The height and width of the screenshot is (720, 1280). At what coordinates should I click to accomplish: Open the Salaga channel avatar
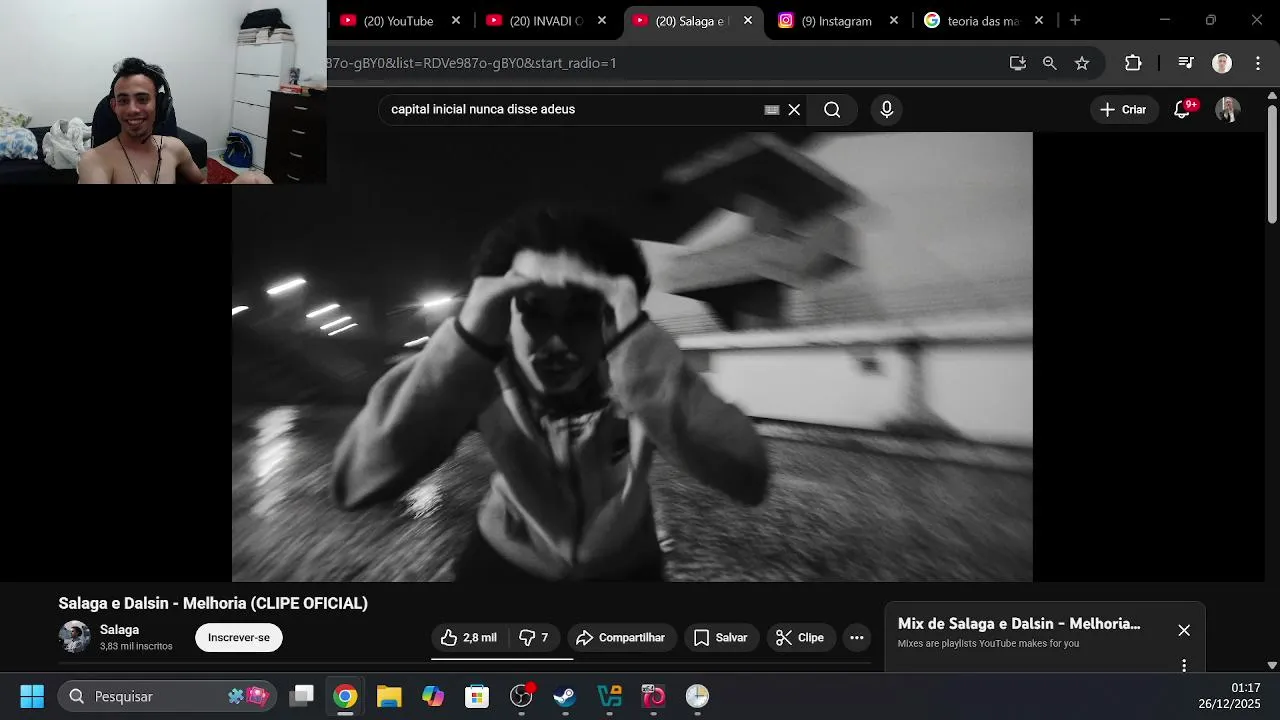pyautogui.click(x=75, y=637)
